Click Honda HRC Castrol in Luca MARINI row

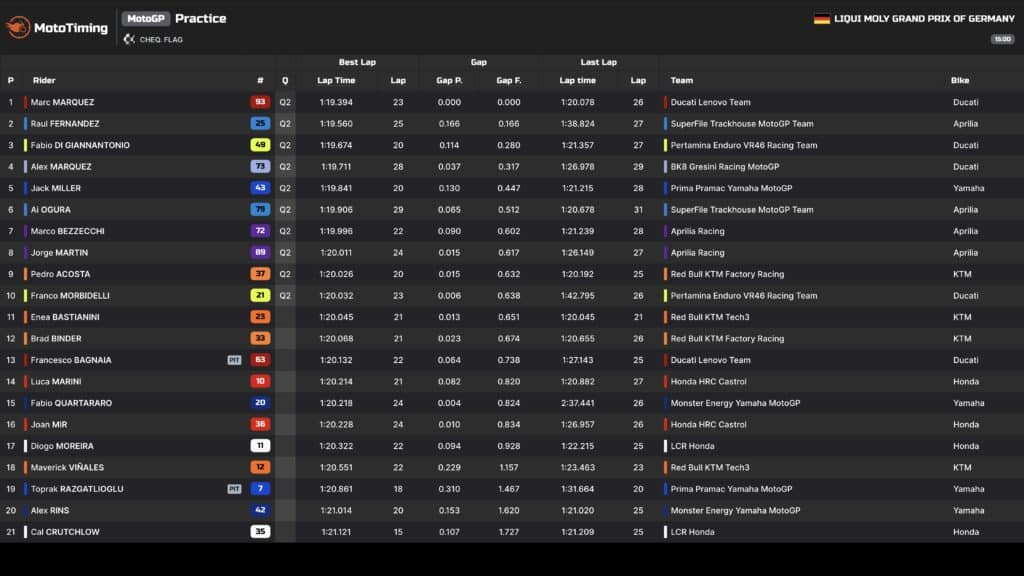[x=708, y=381]
